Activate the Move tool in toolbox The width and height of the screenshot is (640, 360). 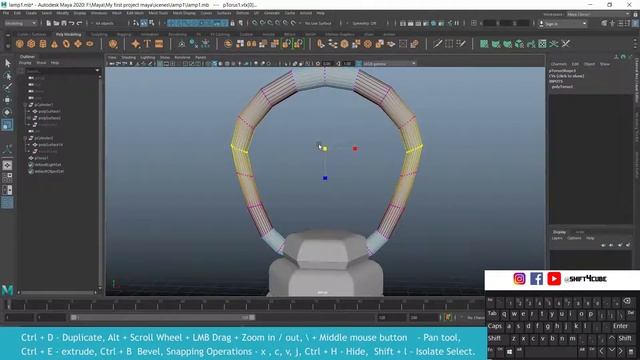click(x=7, y=100)
